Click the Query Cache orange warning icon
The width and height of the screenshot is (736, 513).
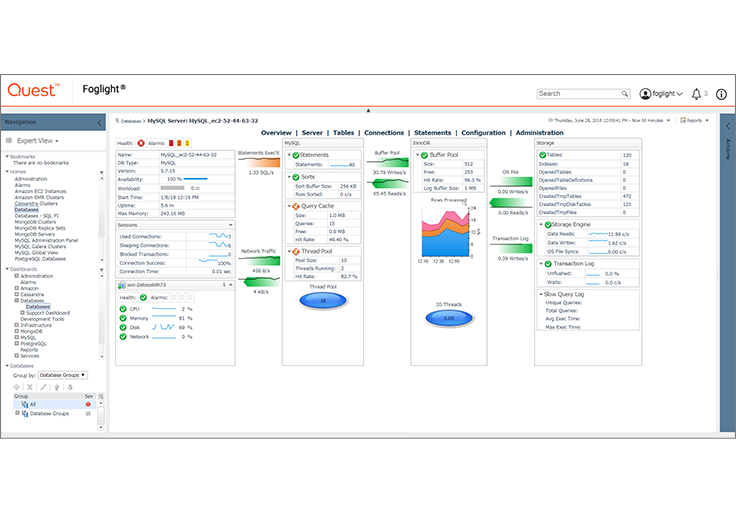coord(296,206)
